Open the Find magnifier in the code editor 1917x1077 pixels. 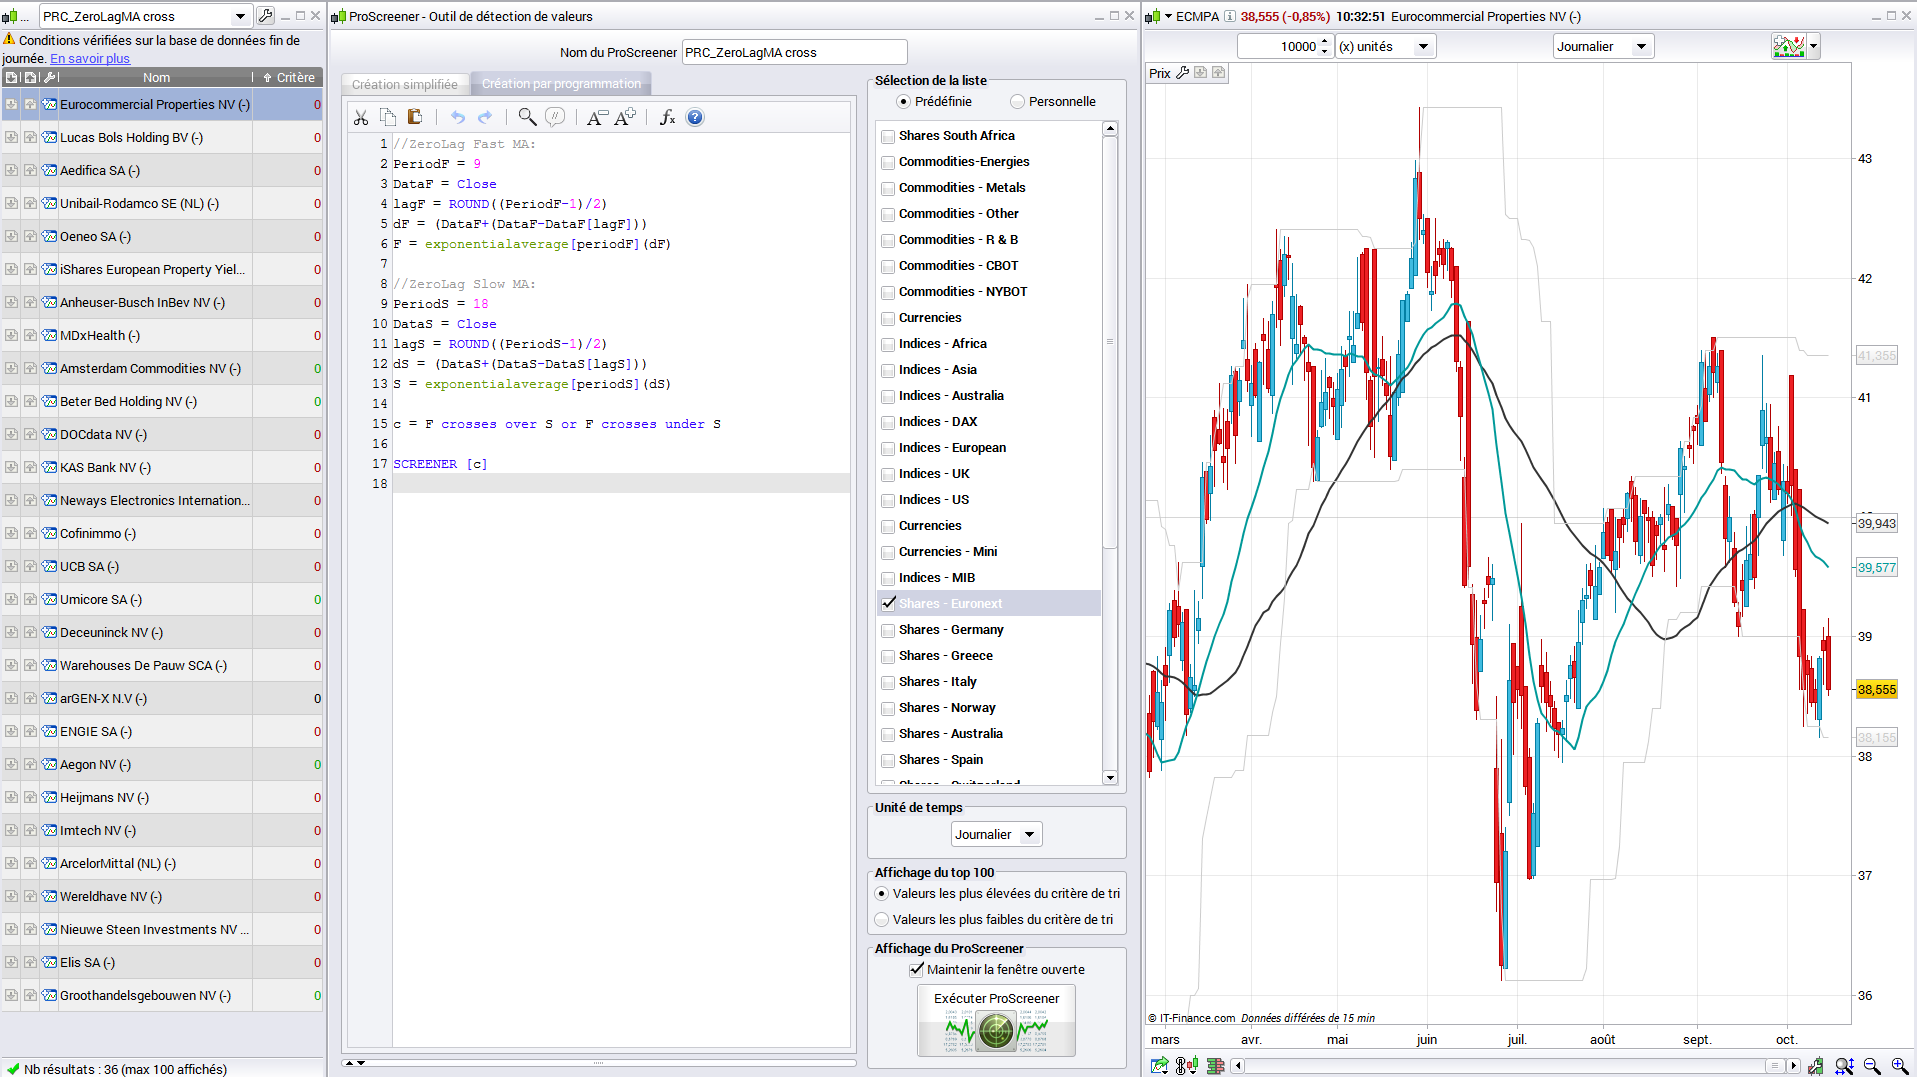527,118
